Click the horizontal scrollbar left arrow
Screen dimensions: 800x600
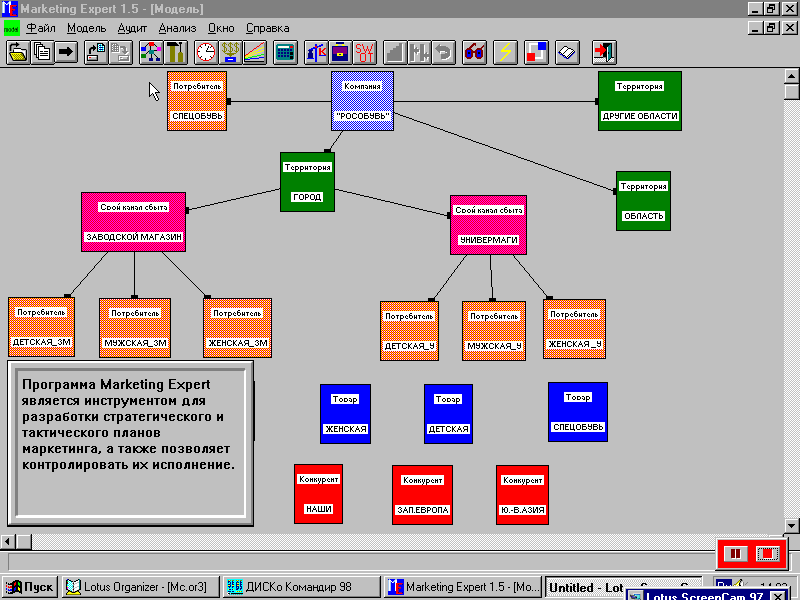[8, 541]
